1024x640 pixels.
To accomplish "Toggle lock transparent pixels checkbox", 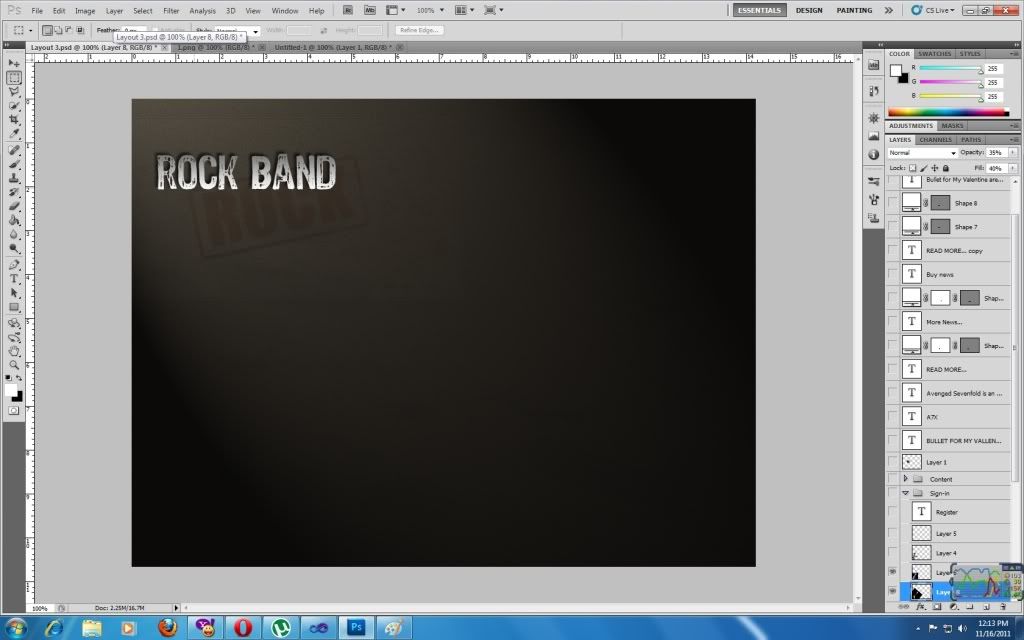I will pos(912,168).
